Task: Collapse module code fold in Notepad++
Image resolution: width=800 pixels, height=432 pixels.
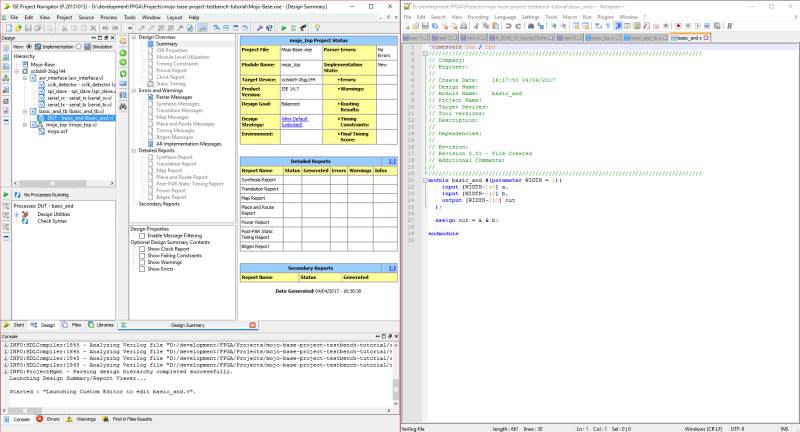Action: click(425, 180)
